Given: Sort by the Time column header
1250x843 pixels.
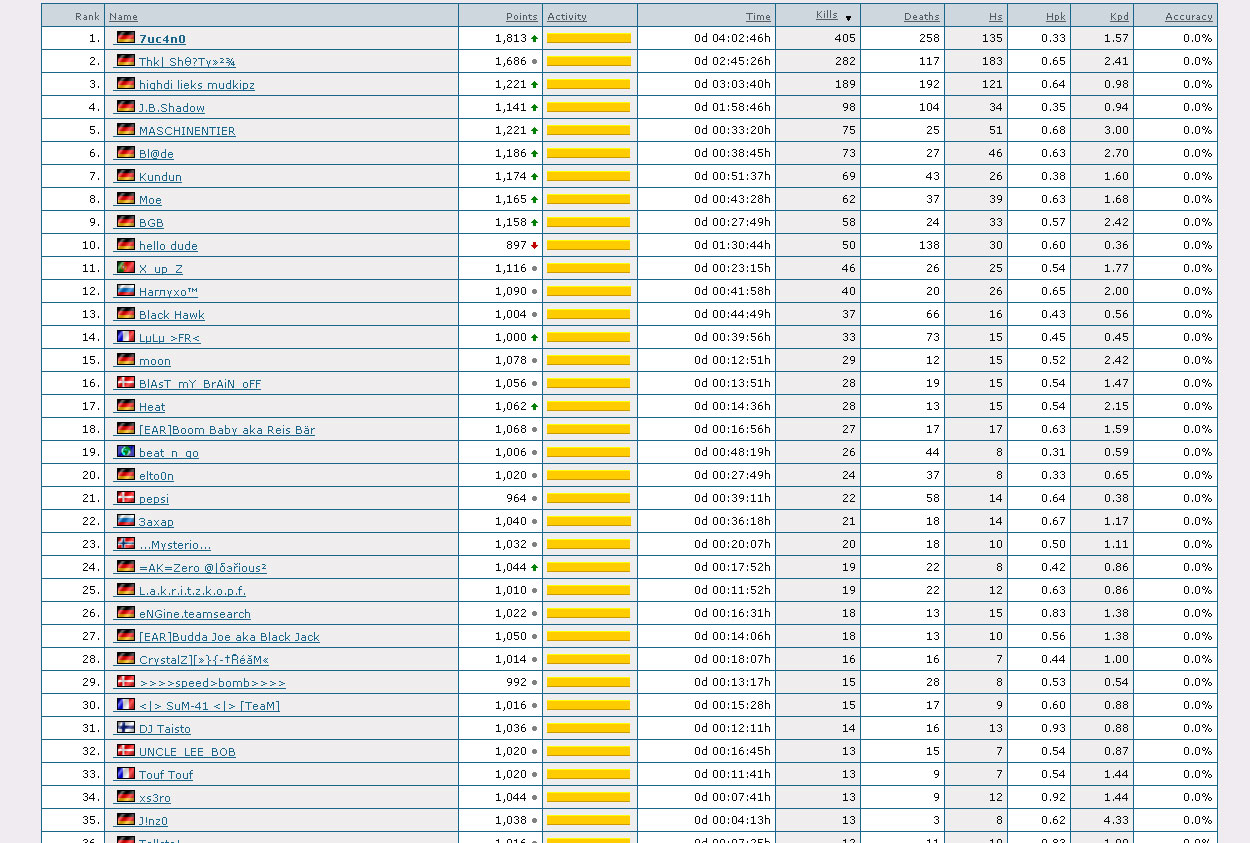Looking at the screenshot, I should tap(758, 17).
